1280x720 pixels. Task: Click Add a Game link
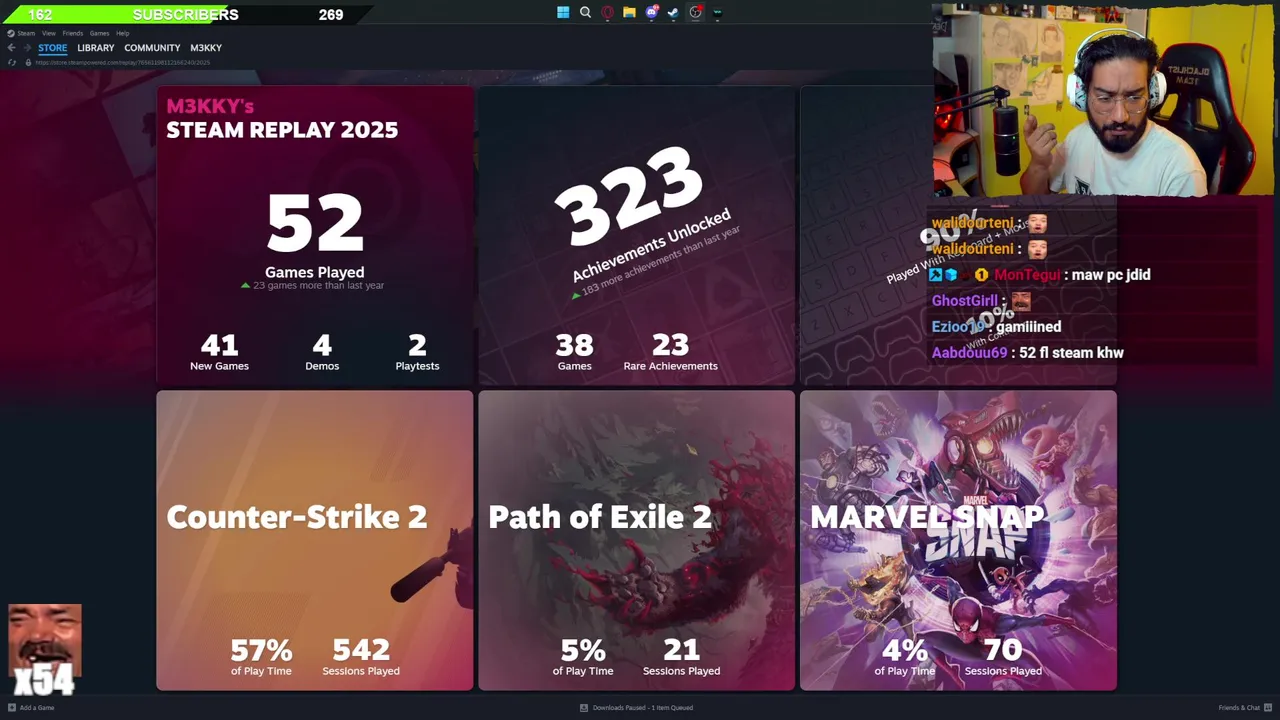point(37,708)
